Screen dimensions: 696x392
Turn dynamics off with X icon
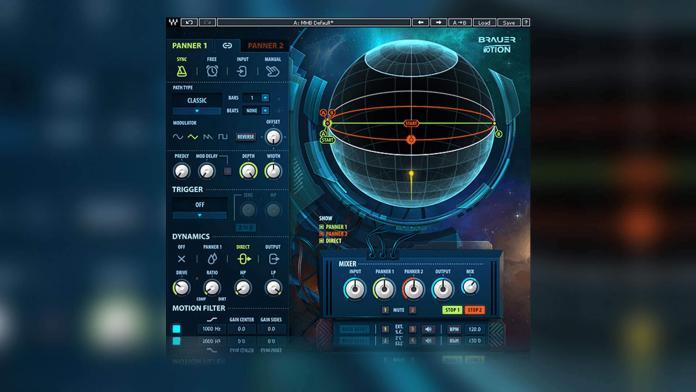click(182, 259)
